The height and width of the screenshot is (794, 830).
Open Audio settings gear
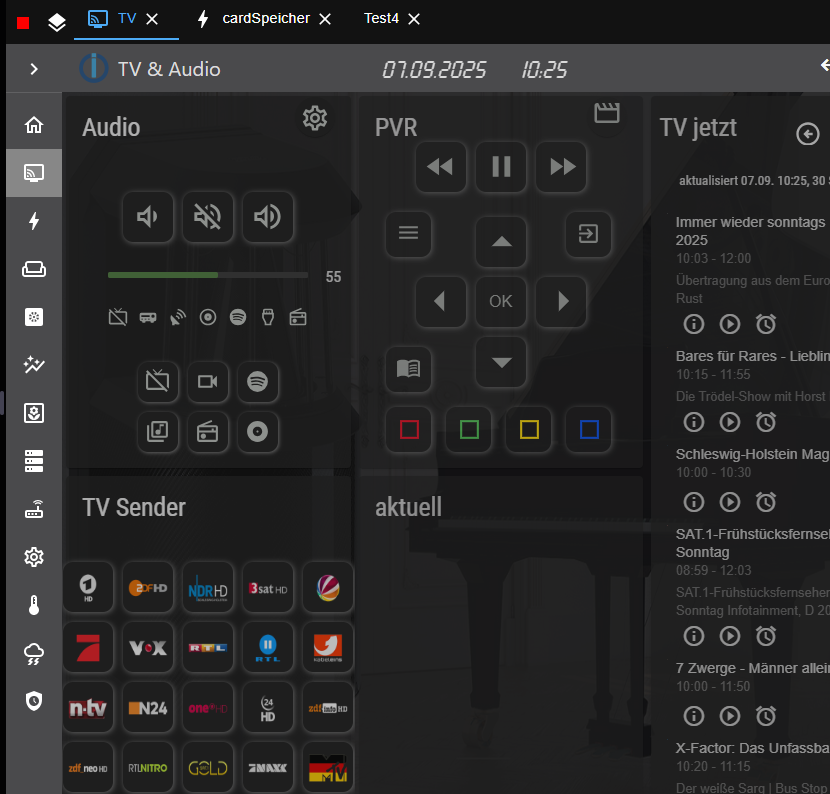[x=315, y=119]
